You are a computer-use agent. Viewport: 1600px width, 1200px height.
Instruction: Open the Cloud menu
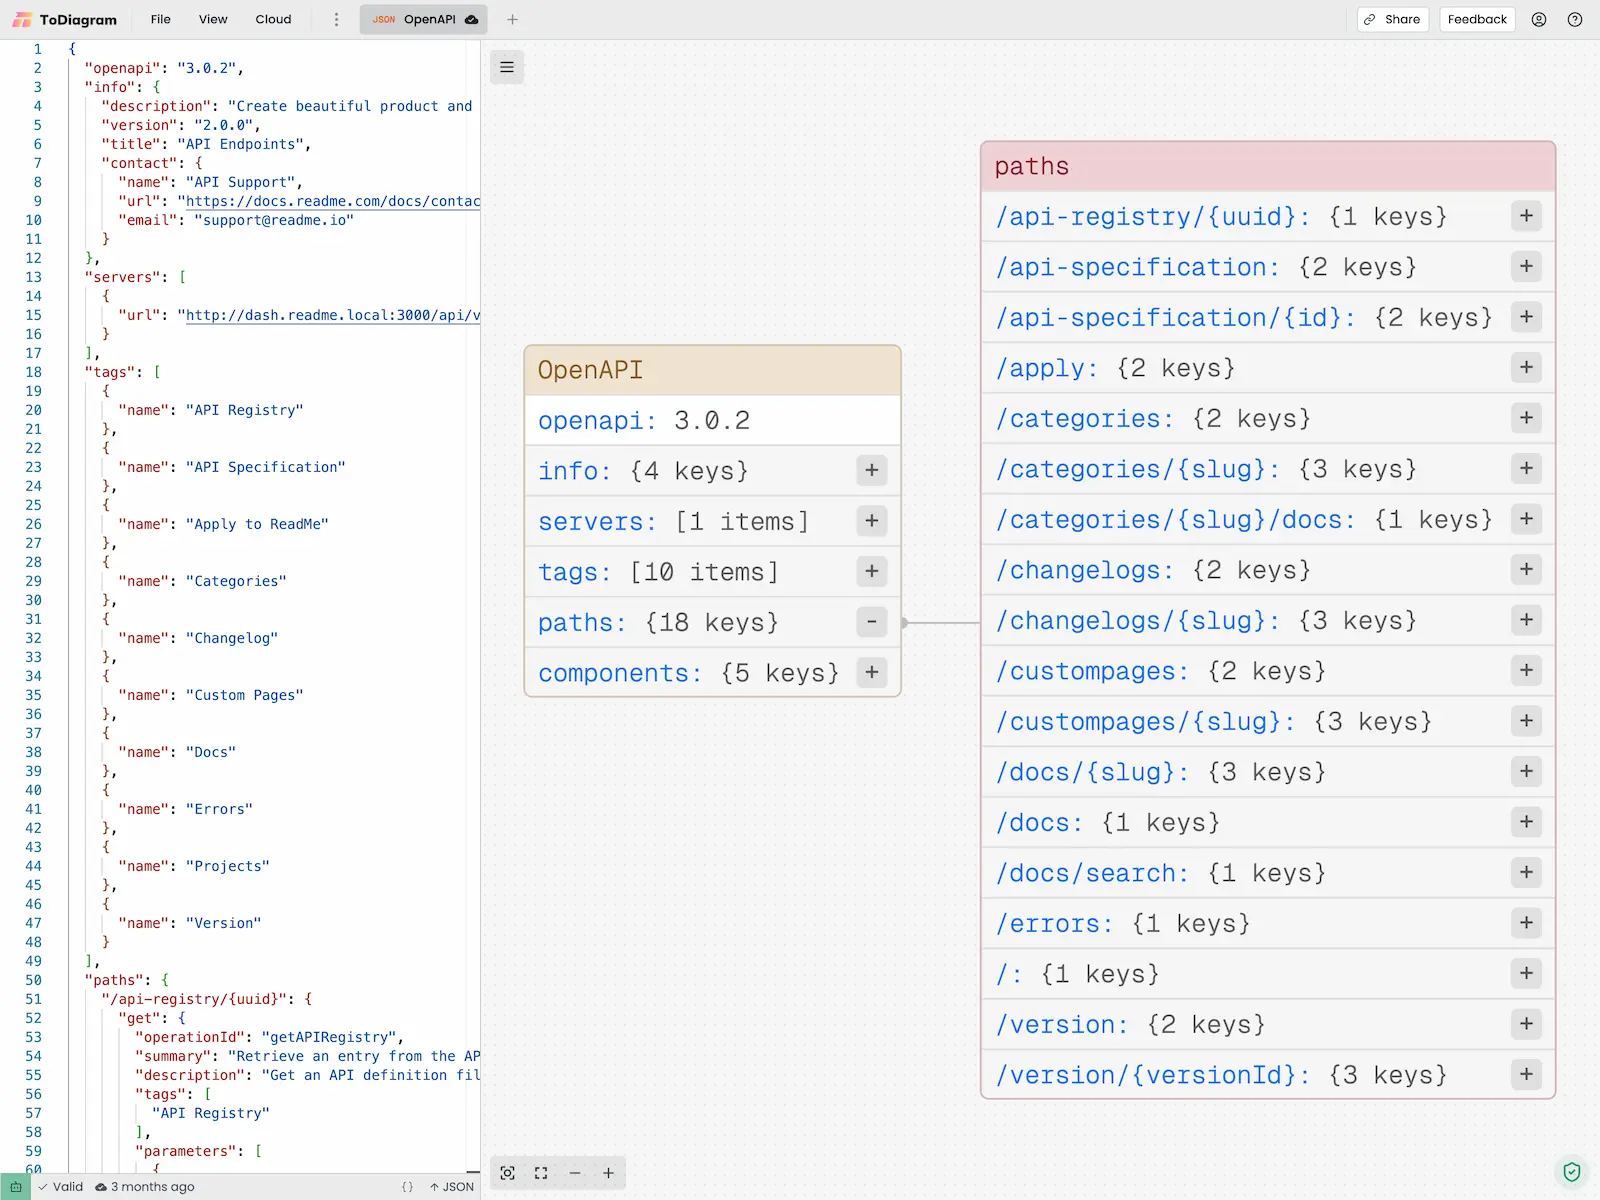pos(273,19)
